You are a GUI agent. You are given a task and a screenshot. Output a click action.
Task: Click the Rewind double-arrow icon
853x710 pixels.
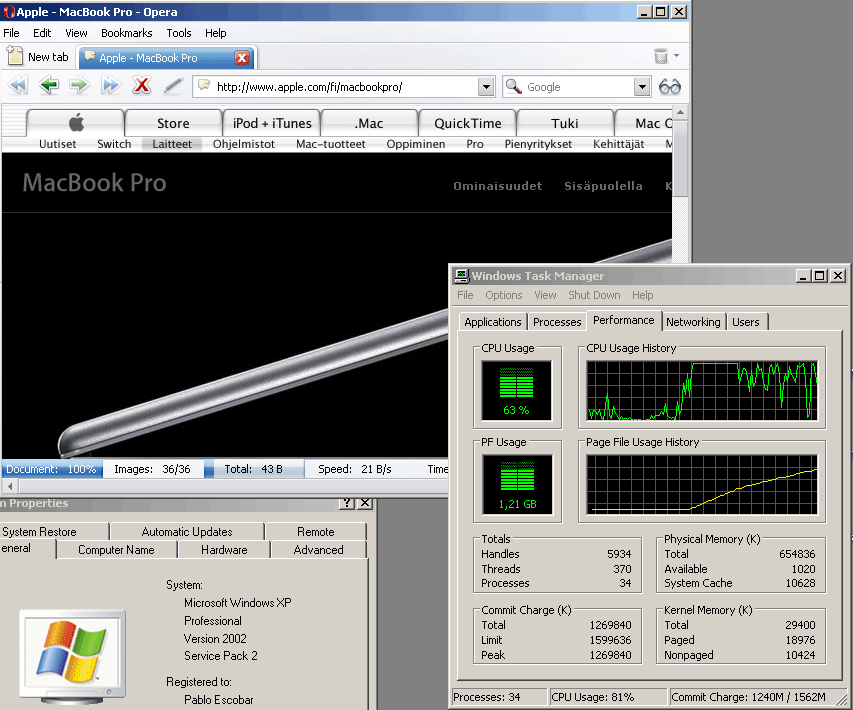17,86
